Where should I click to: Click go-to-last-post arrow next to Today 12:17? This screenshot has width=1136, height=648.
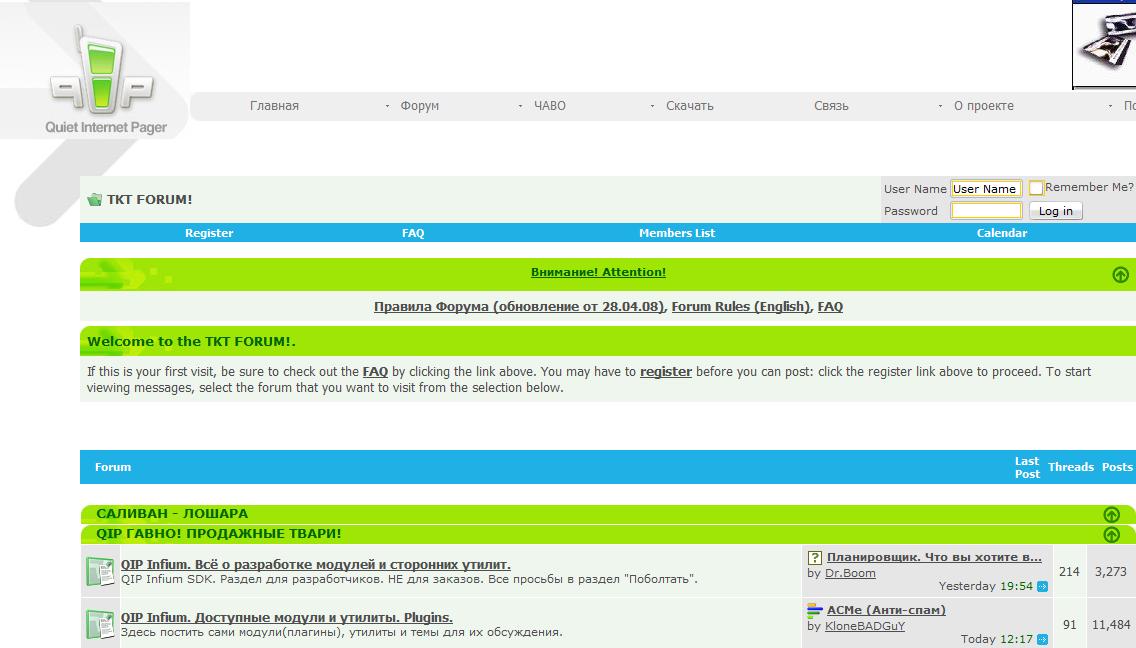click(x=1042, y=639)
